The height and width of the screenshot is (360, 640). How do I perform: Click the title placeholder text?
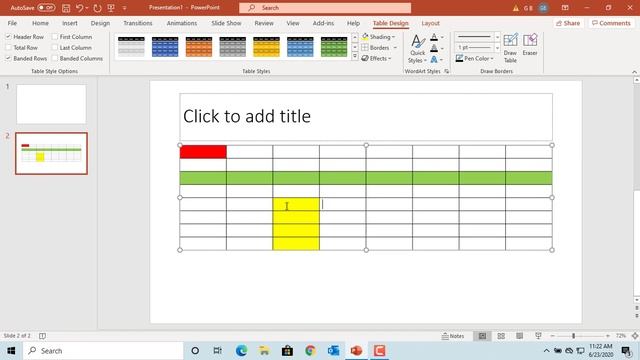(x=247, y=116)
